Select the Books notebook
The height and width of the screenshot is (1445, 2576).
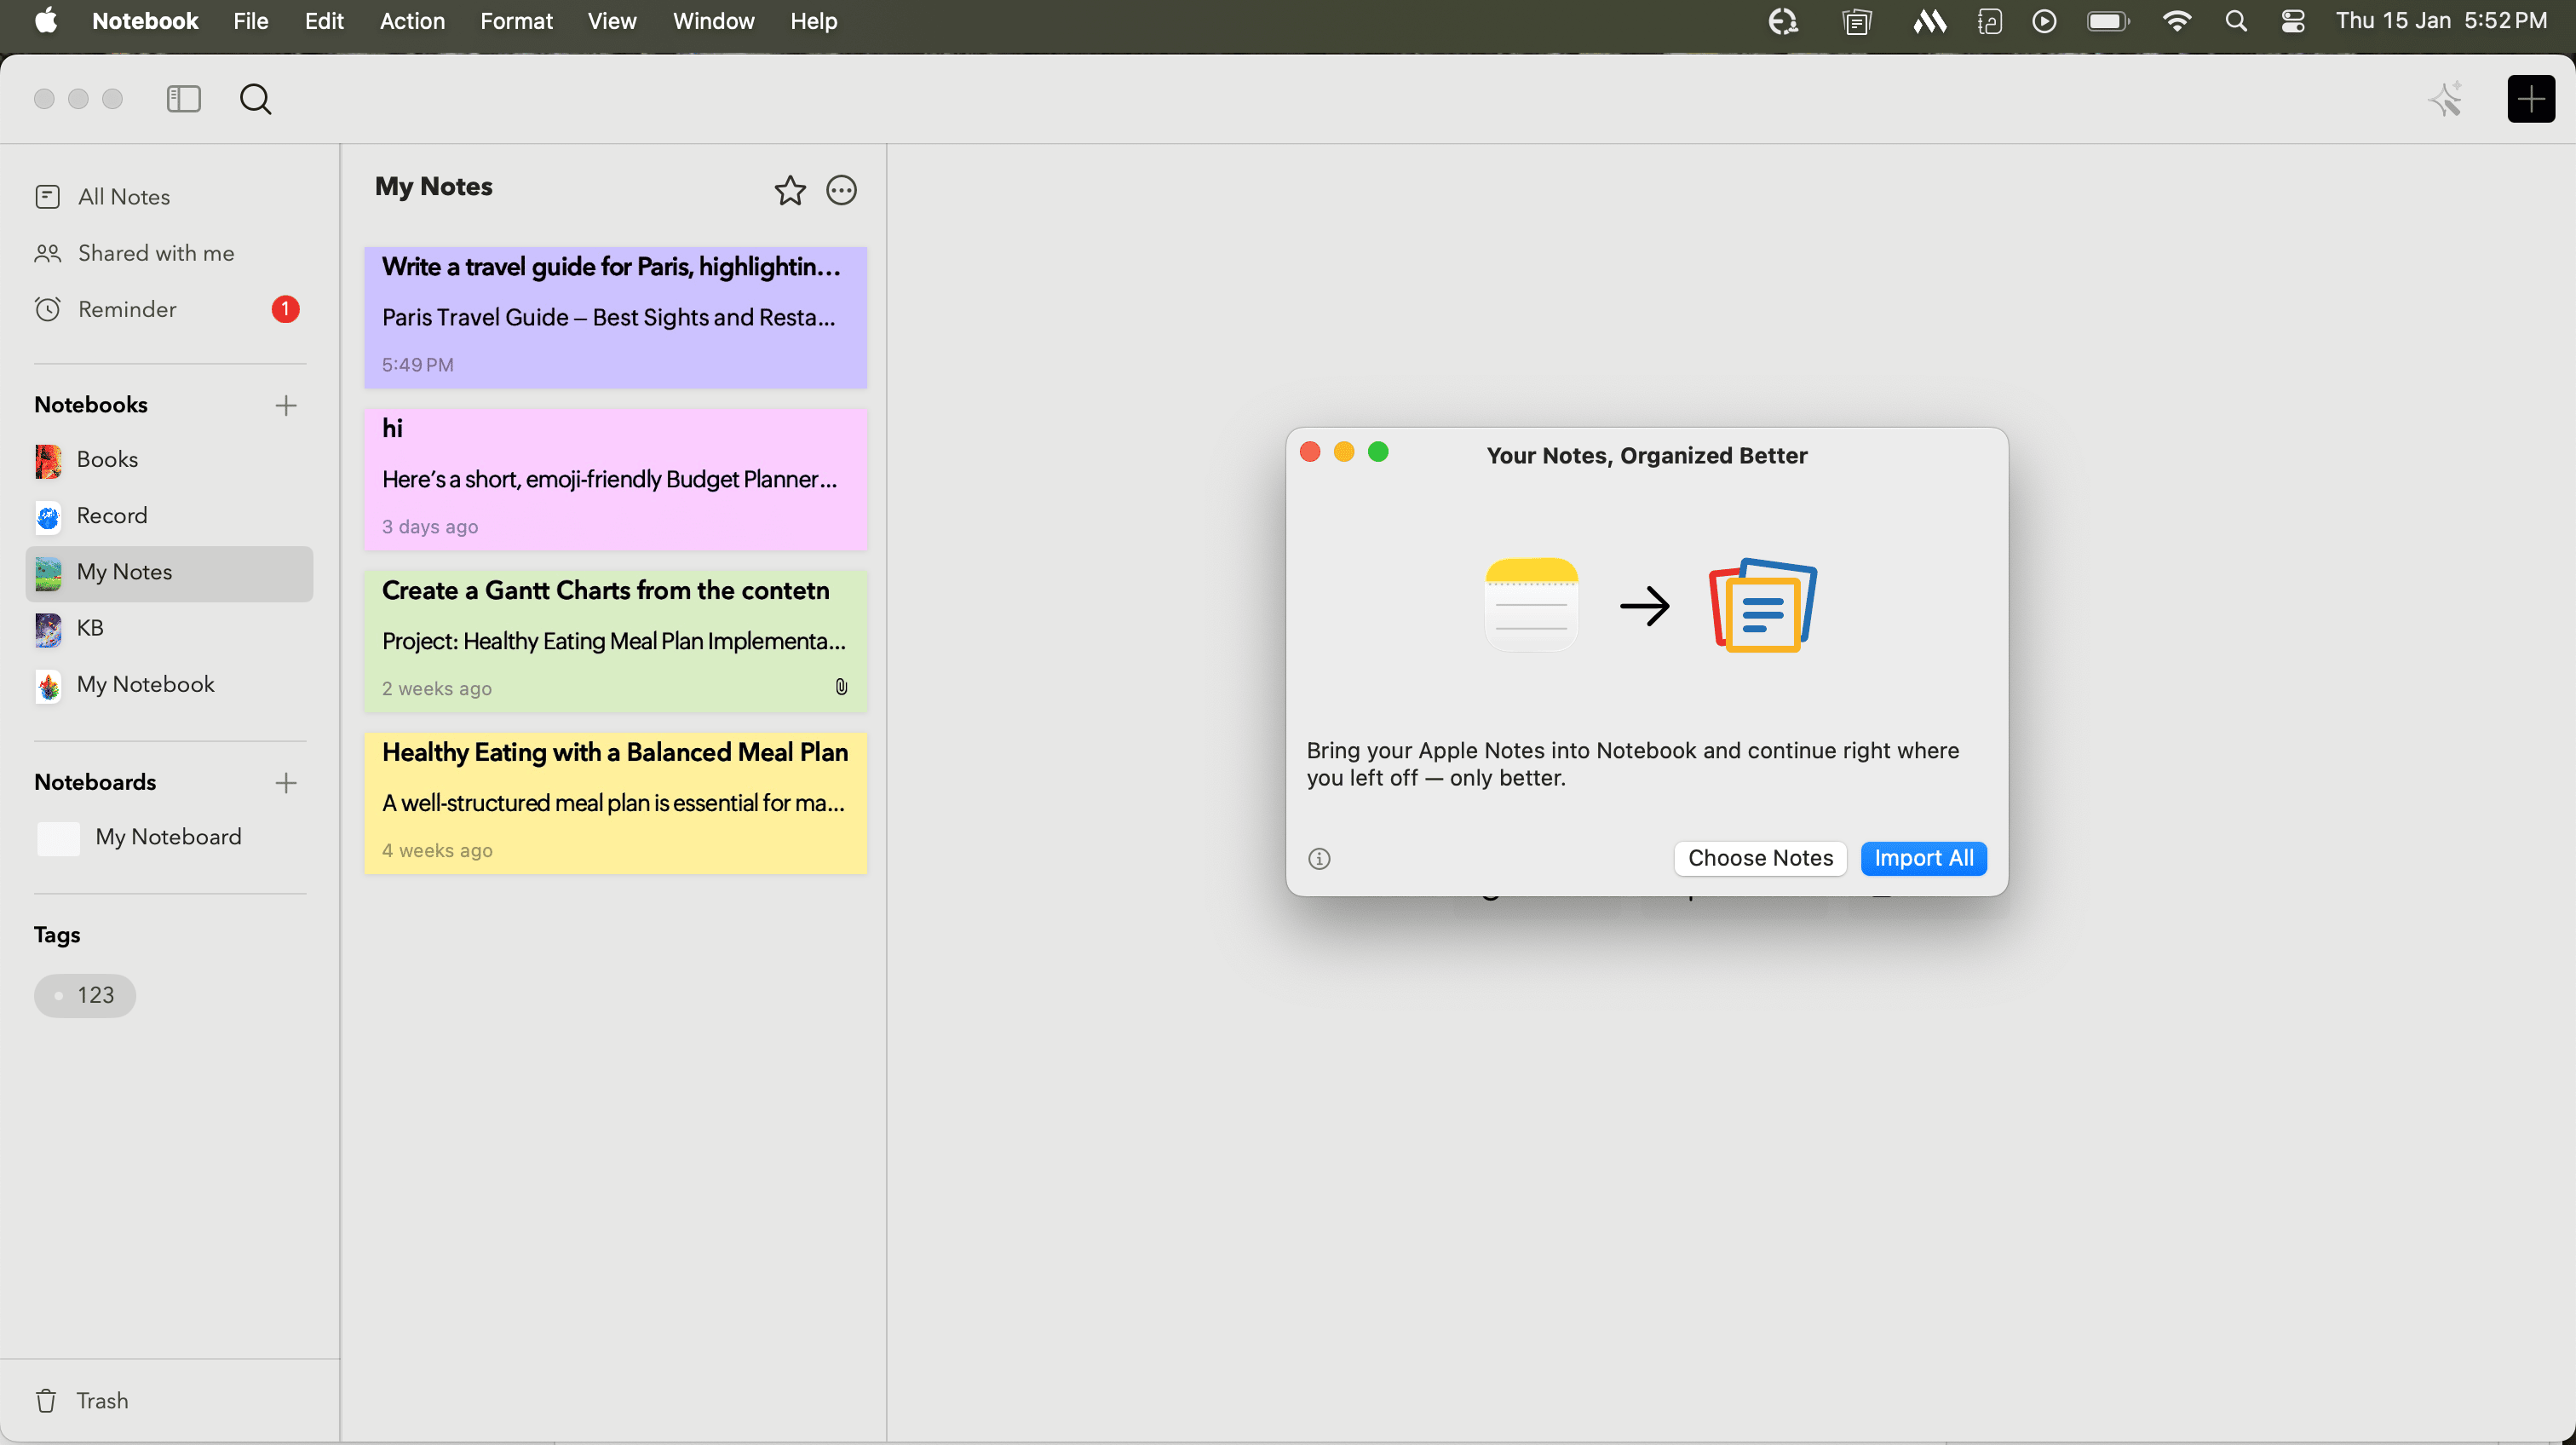pos(107,459)
